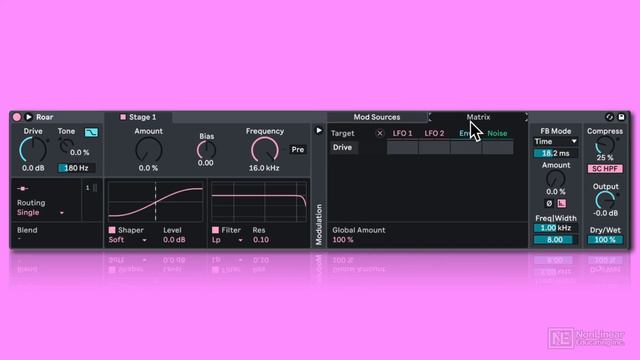
Task: Click the Compress knob
Action: [604, 146]
